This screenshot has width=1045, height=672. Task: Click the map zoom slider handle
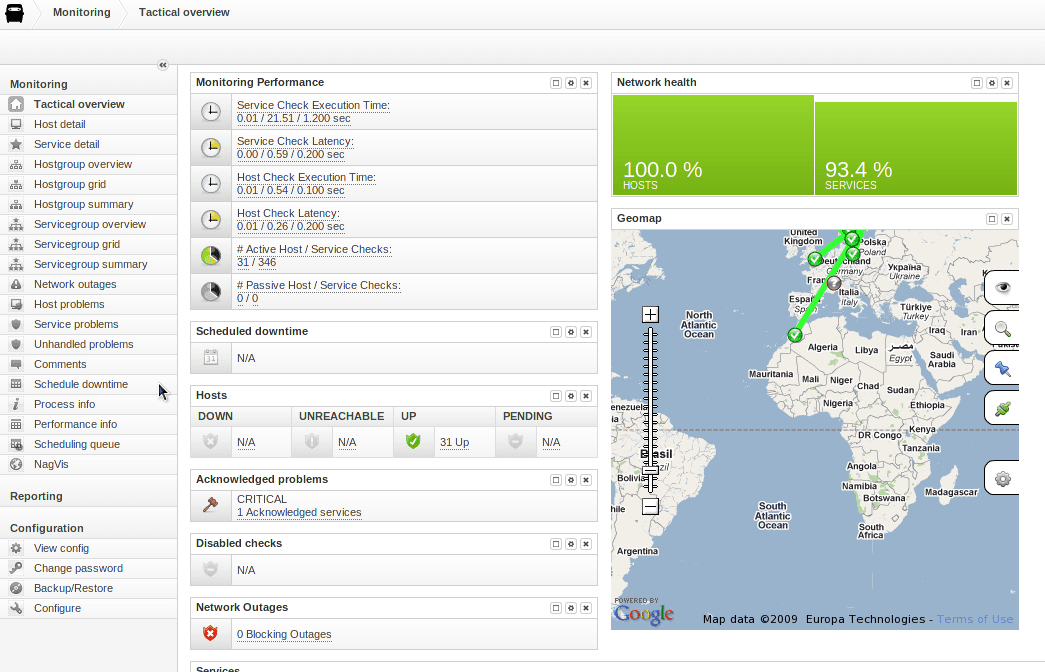click(650, 471)
